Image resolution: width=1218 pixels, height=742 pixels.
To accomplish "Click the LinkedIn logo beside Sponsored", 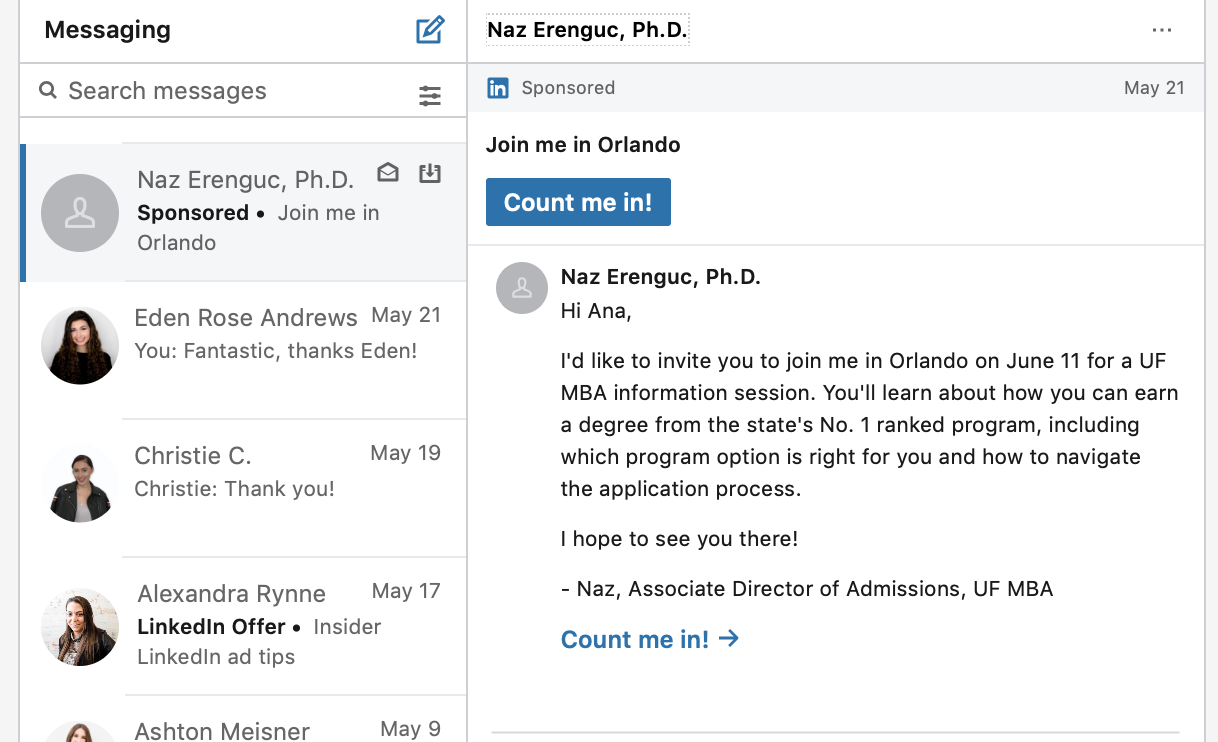I will coord(498,88).
